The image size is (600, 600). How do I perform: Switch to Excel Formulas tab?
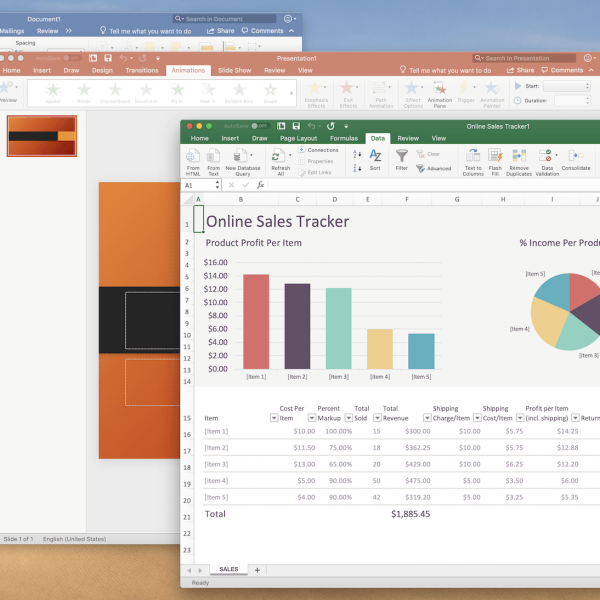[x=344, y=138]
